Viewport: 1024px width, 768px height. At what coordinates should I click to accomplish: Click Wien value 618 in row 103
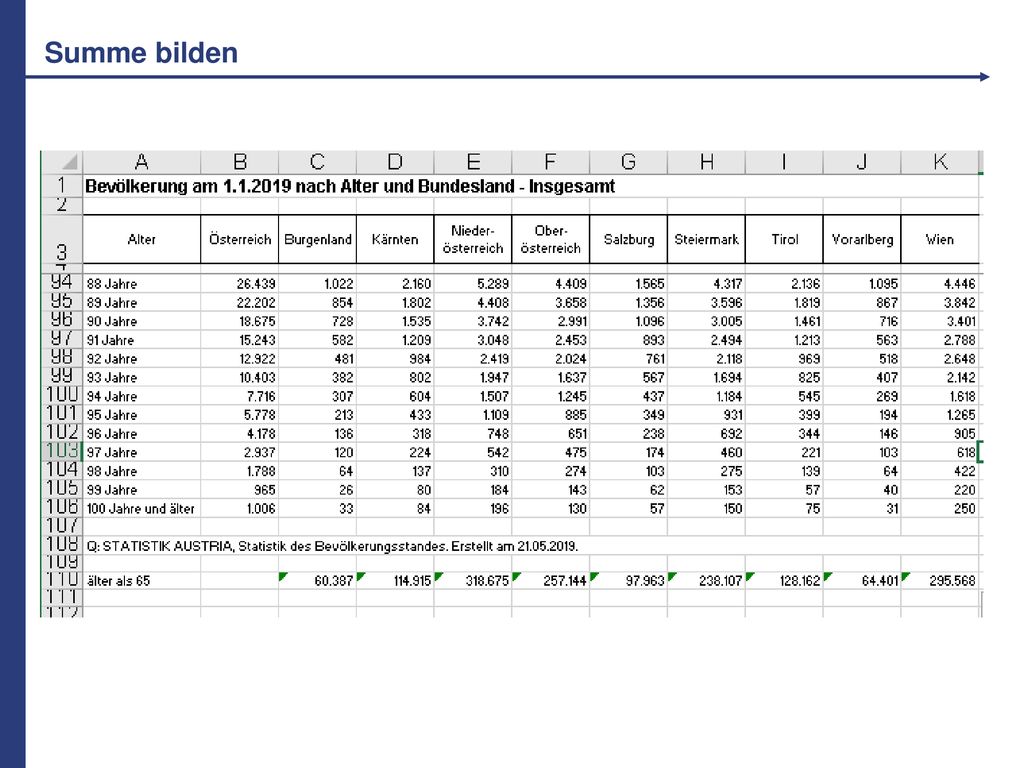pos(940,452)
